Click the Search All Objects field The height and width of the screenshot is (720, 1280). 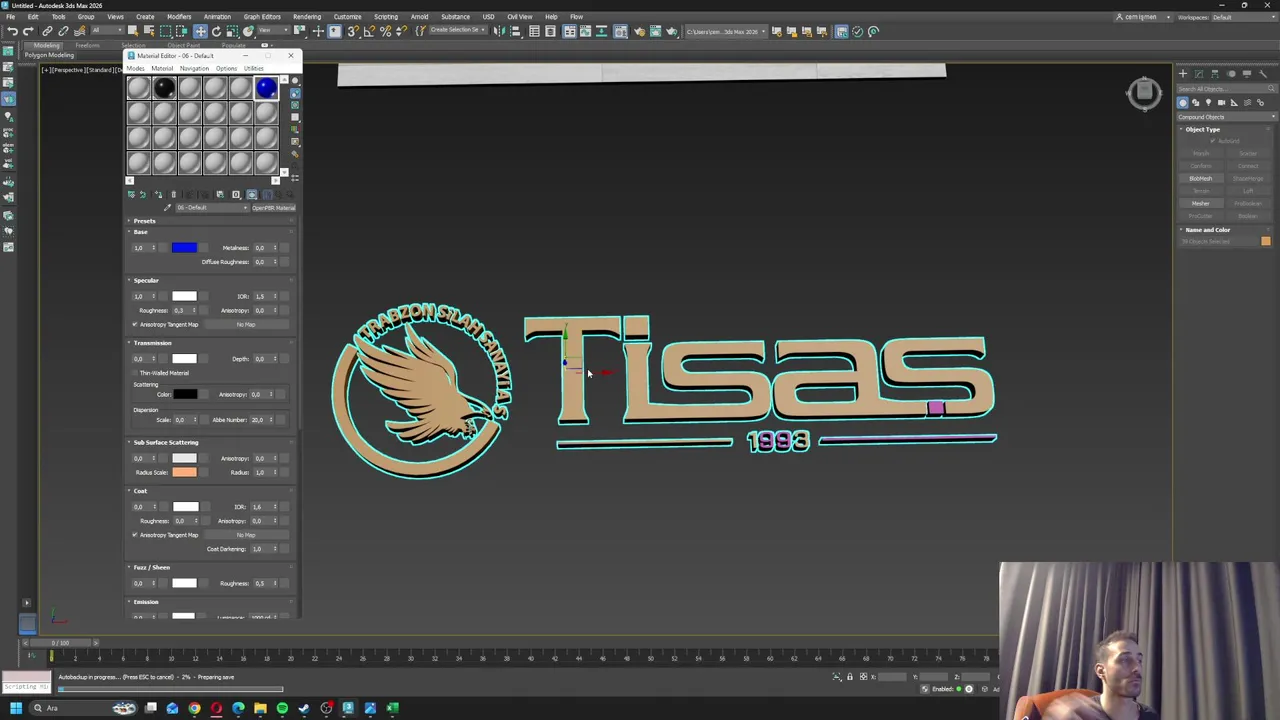click(x=1226, y=89)
